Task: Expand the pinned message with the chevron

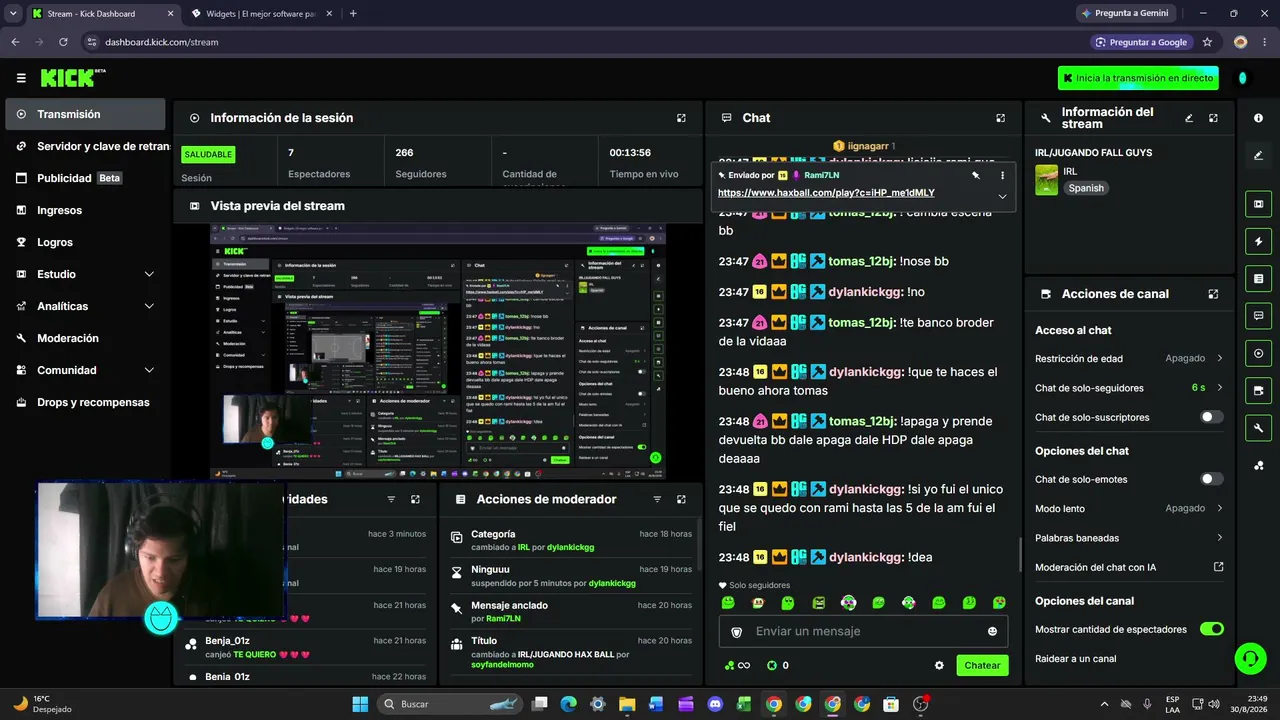Action: [x=1002, y=196]
